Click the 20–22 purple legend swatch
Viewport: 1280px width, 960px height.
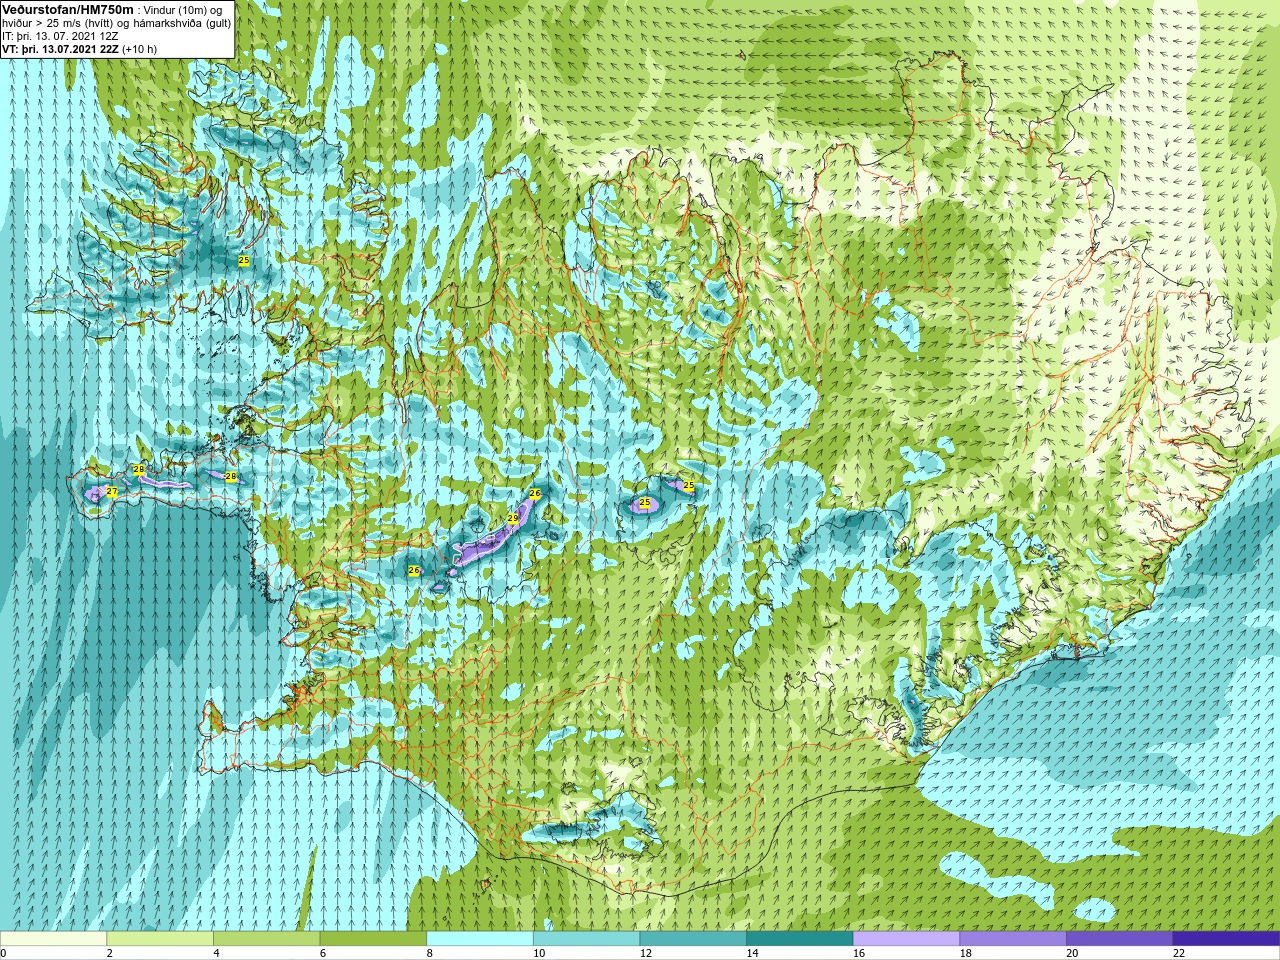(x=1119, y=939)
